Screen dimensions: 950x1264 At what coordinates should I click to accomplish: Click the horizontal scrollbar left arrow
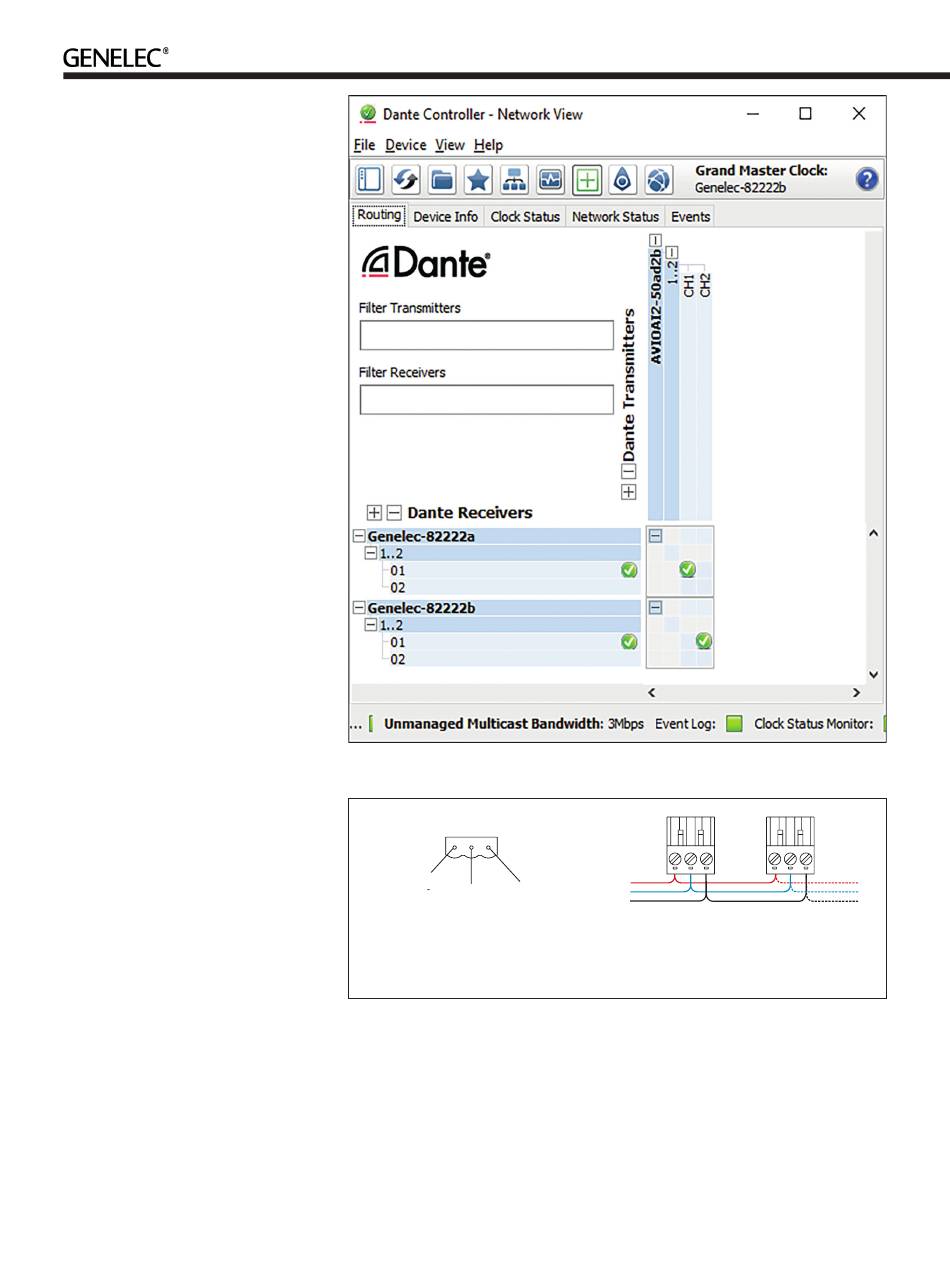[x=652, y=692]
